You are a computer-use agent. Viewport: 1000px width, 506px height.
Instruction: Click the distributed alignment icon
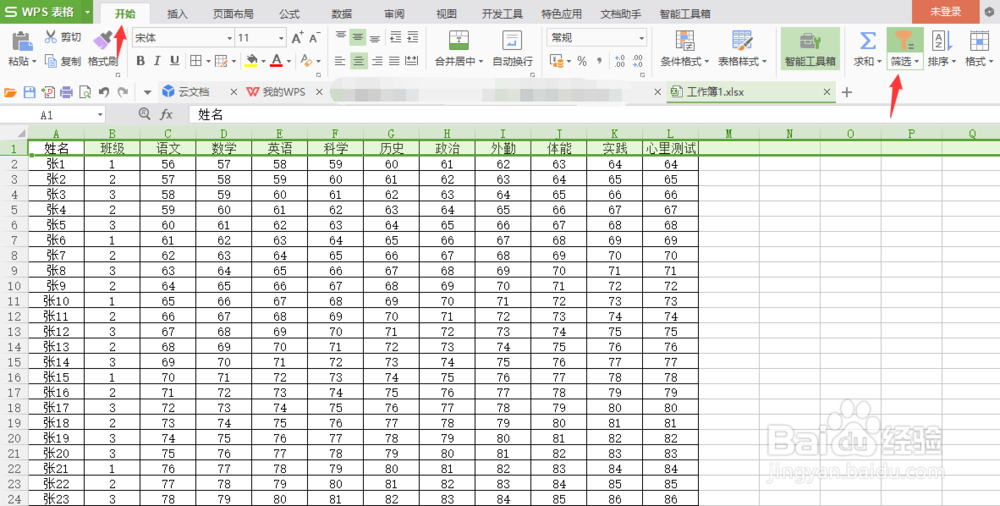412,61
